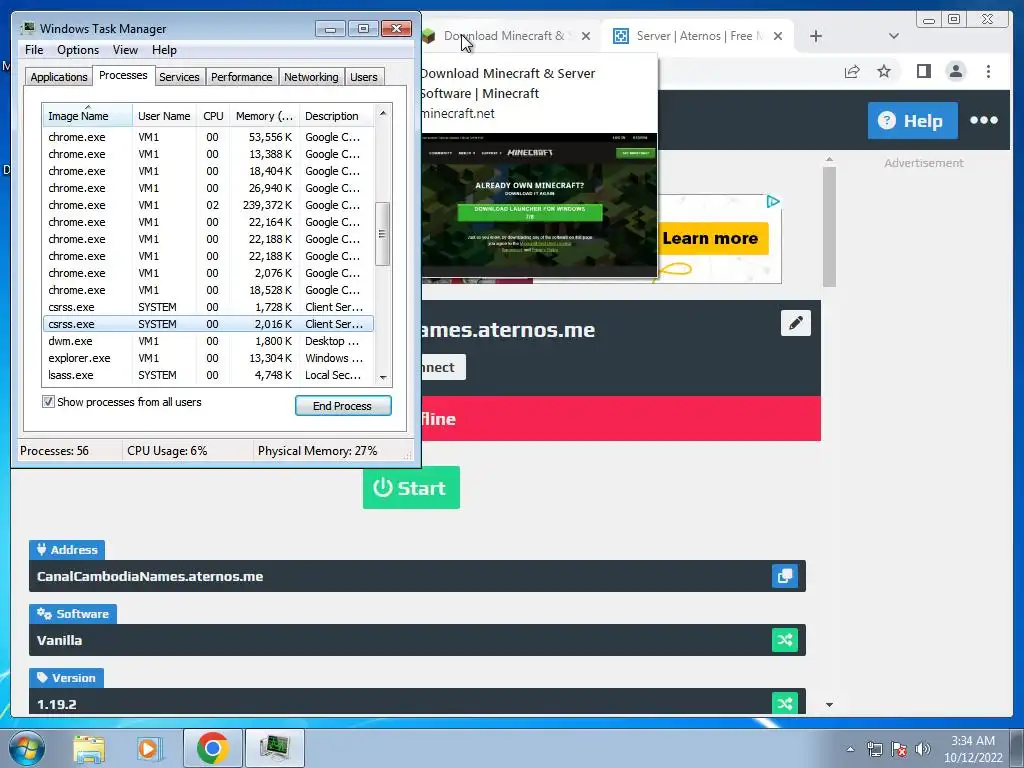Image resolution: width=1024 pixels, height=768 pixels.
Task: Open a new Chrome tab with plus icon
Action: [816, 36]
